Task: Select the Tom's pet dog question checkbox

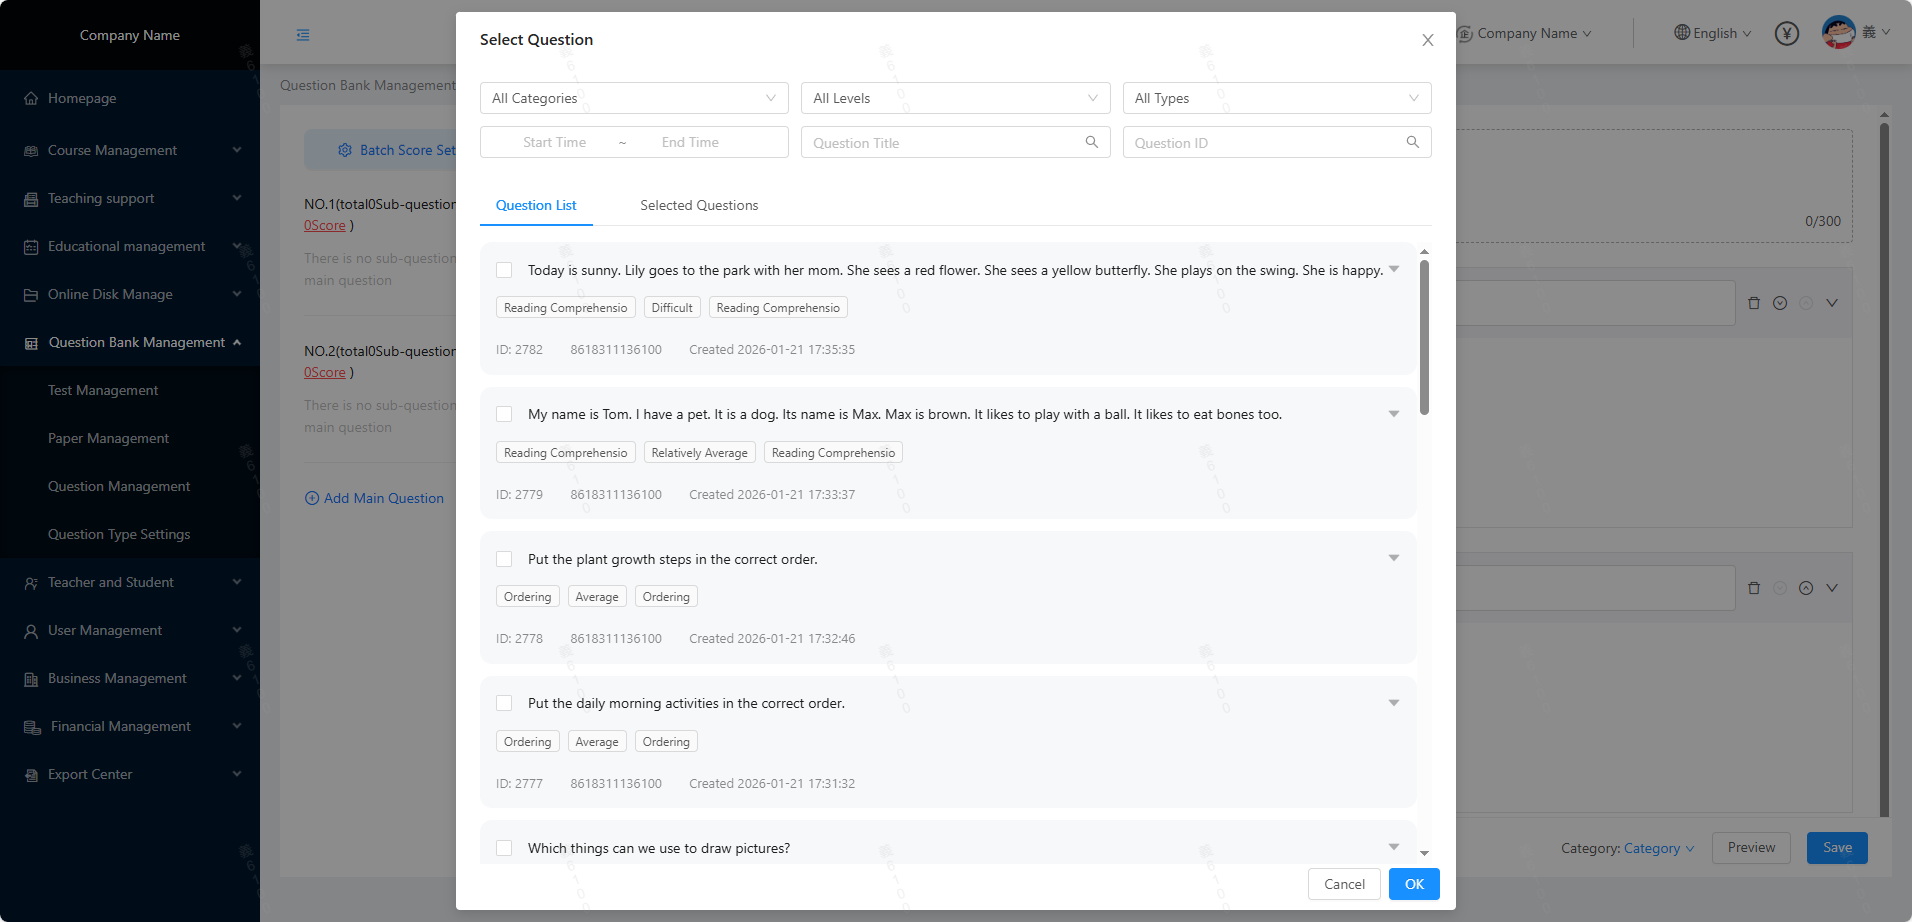Action: pyautogui.click(x=504, y=414)
